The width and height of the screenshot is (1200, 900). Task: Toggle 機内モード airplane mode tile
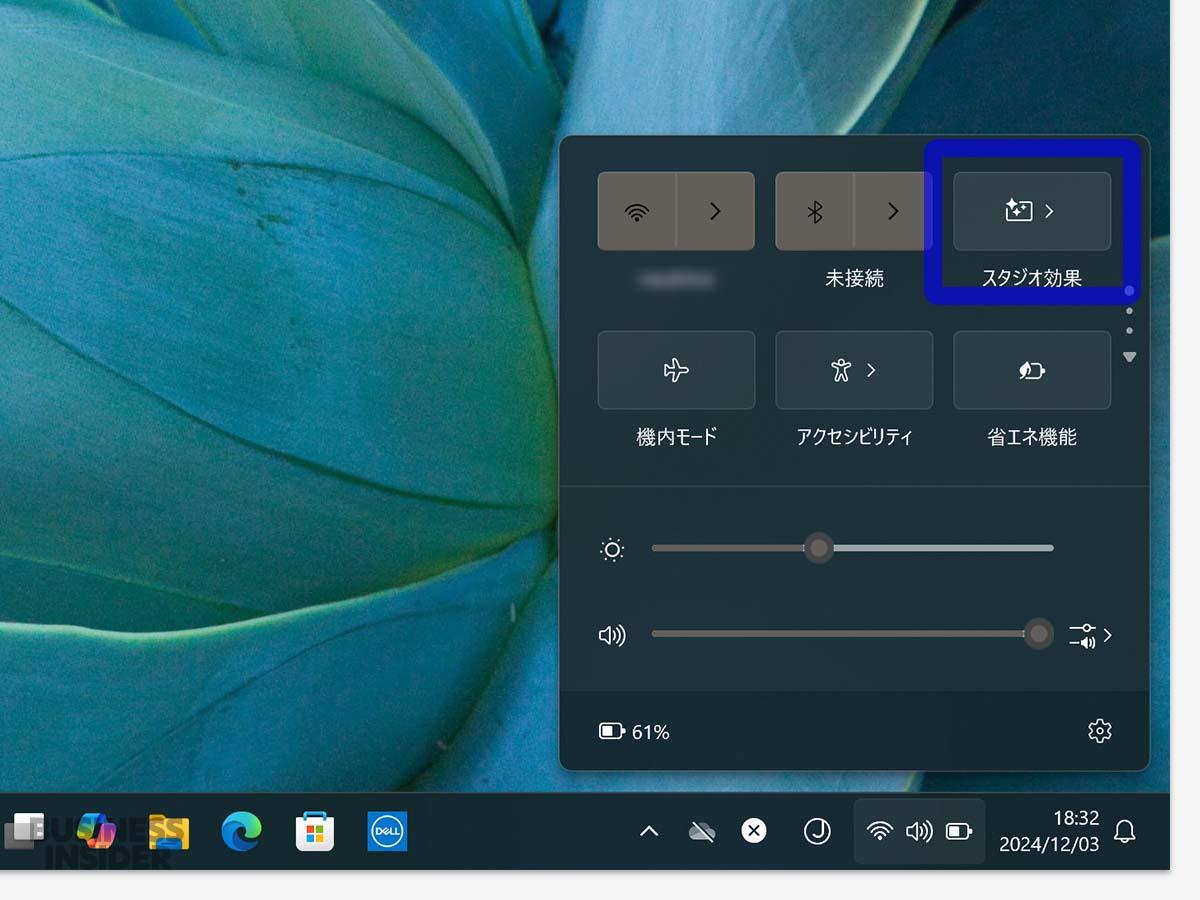[676, 370]
